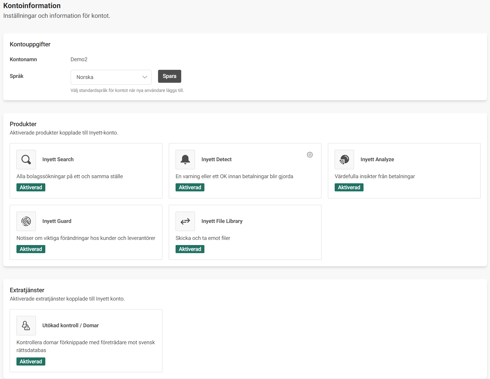
Task: Click the Extratjänster section heading
Action: point(27,290)
